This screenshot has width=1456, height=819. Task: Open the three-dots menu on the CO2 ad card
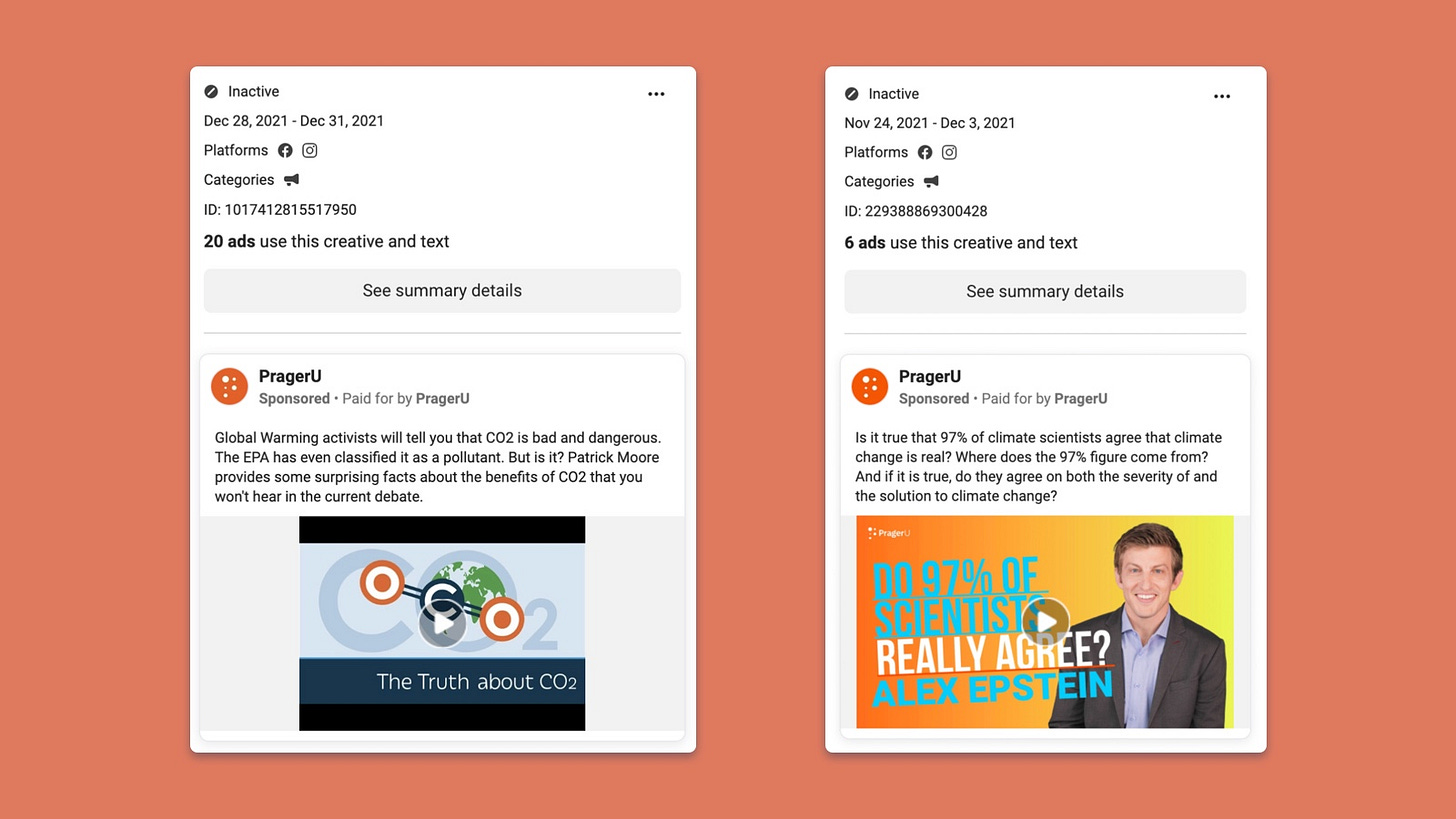(656, 94)
